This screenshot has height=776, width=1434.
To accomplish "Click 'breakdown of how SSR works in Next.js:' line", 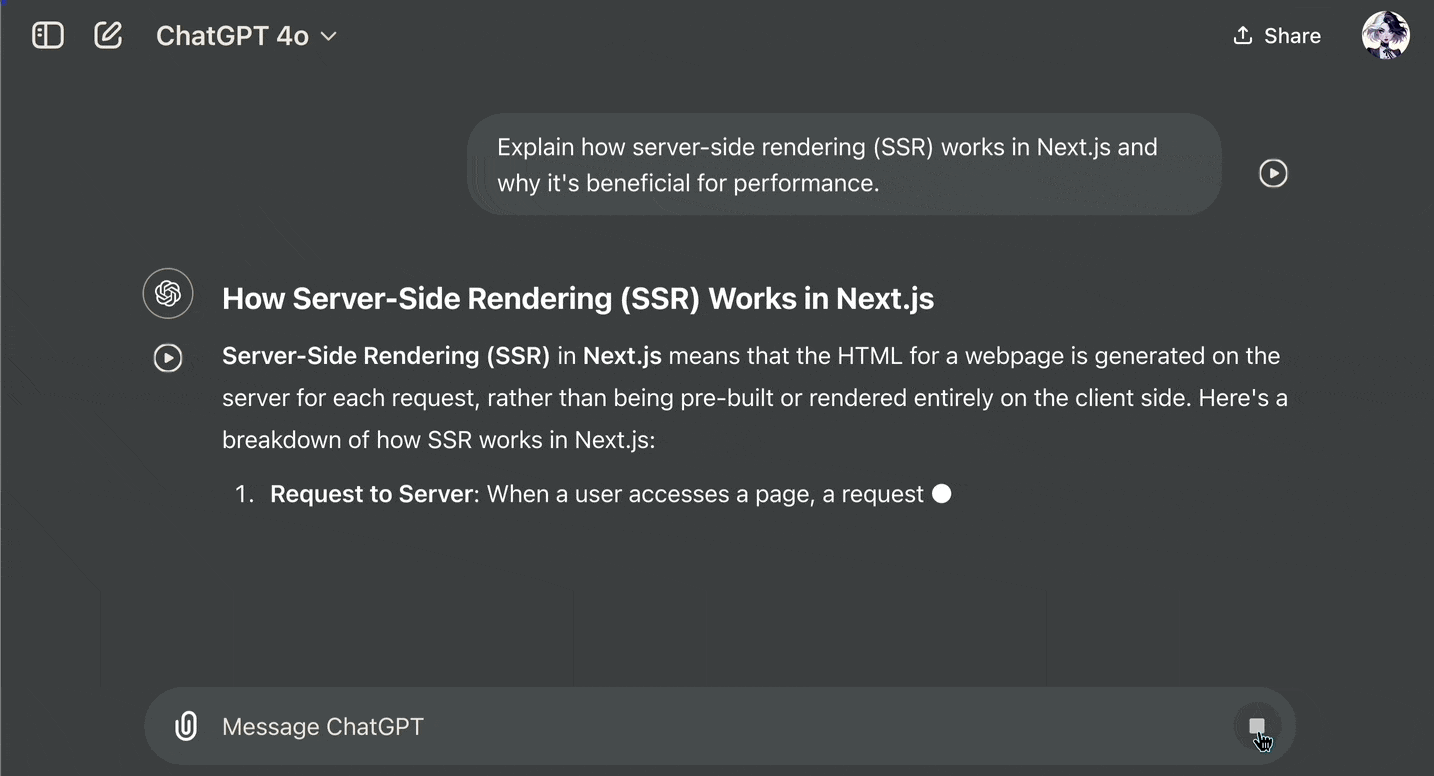I will (439, 440).
